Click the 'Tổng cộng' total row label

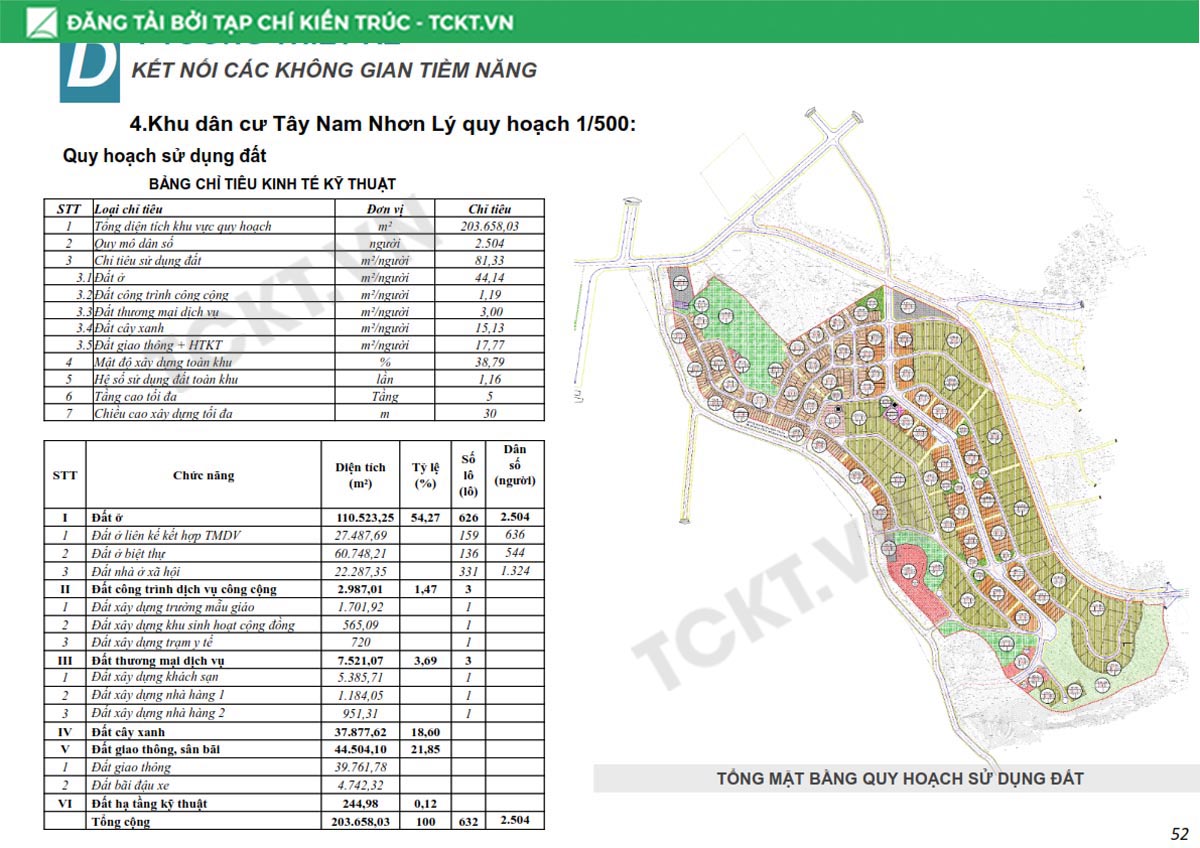pyautogui.click(x=122, y=821)
